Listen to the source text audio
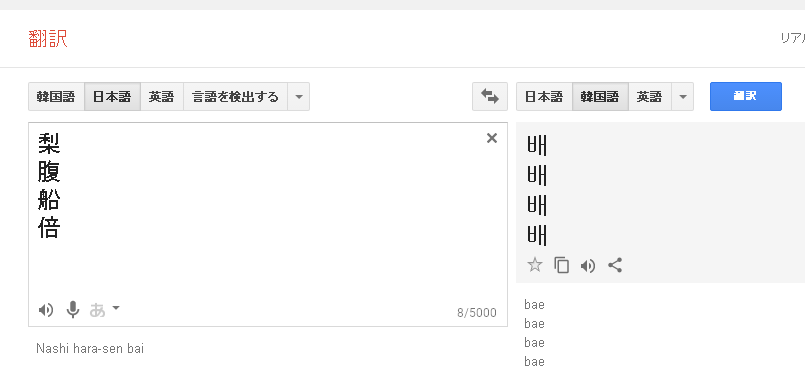Image resolution: width=805 pixels, height=390 pixels. tap(46, 310)
